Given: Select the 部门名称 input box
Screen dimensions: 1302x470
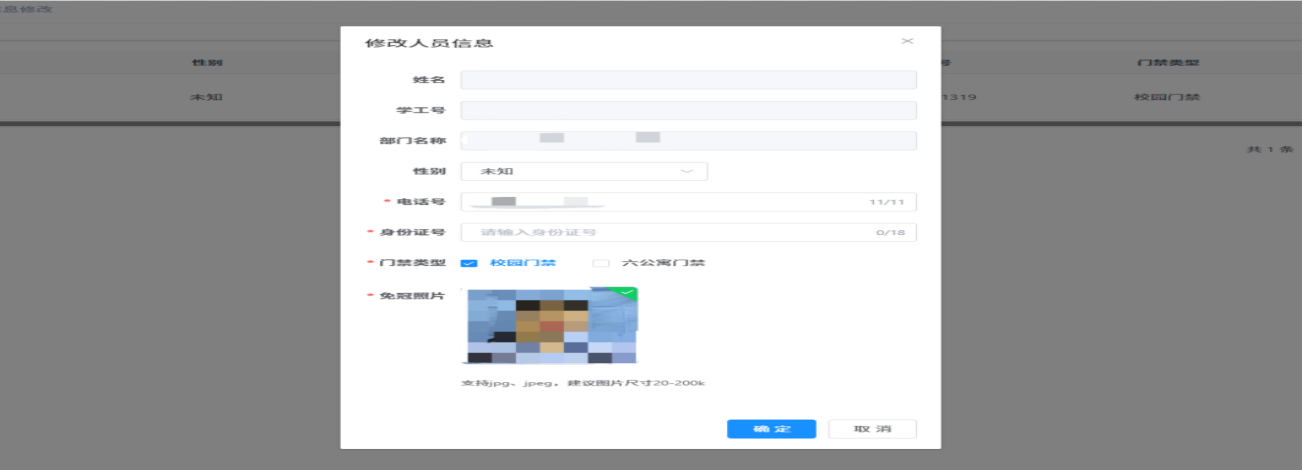Looking at the screenshot, I should point(688,140).
